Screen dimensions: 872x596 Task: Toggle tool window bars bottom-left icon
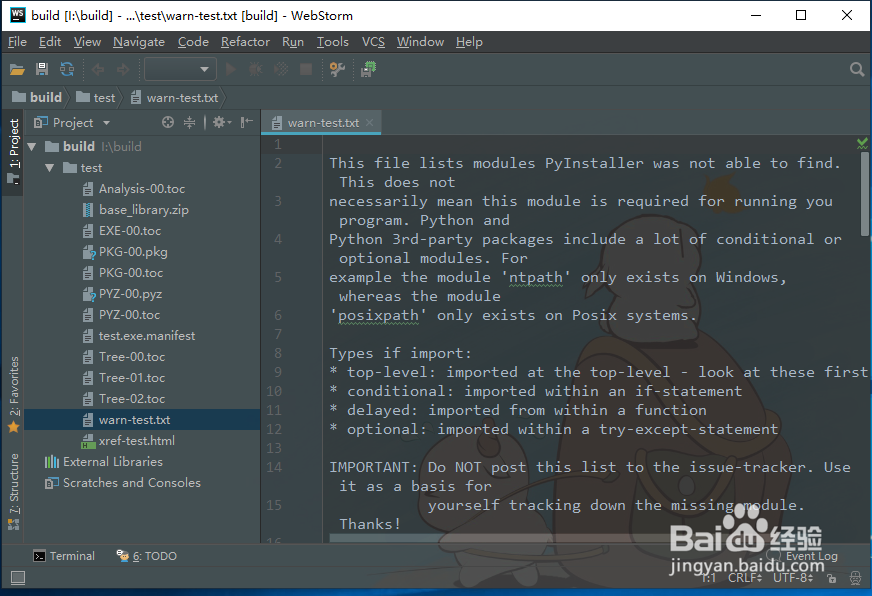[18, 578]
